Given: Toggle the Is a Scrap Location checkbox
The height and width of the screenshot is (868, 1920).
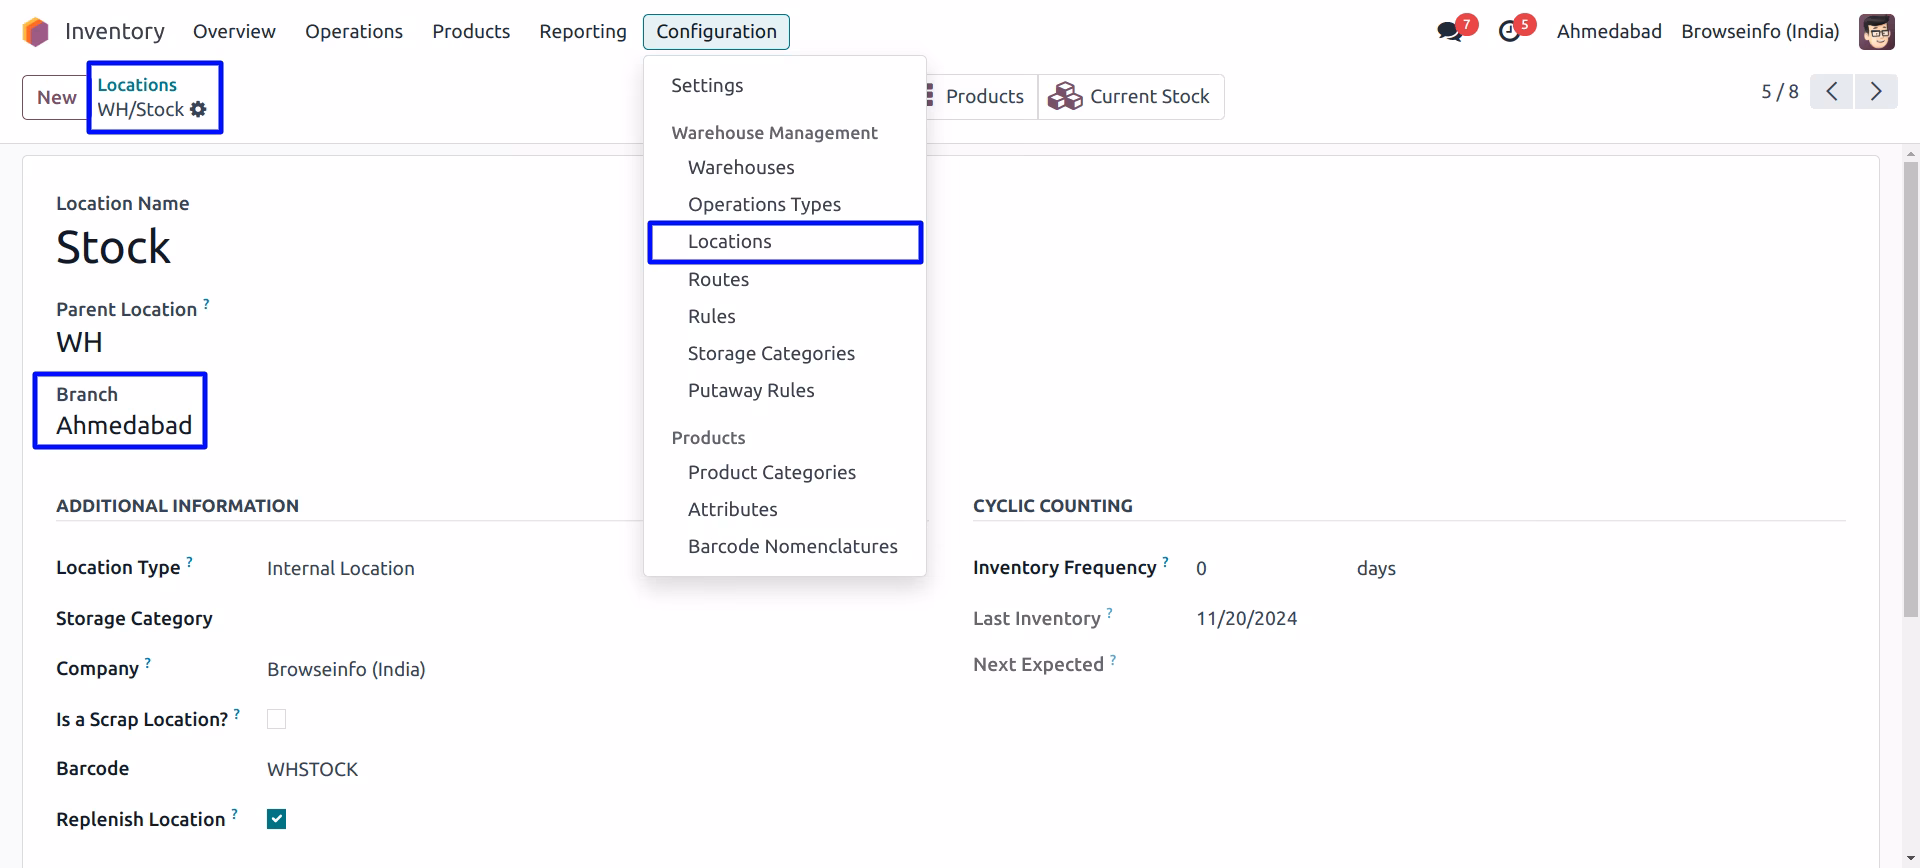Looking at the screenshot, I should (277, 719).
